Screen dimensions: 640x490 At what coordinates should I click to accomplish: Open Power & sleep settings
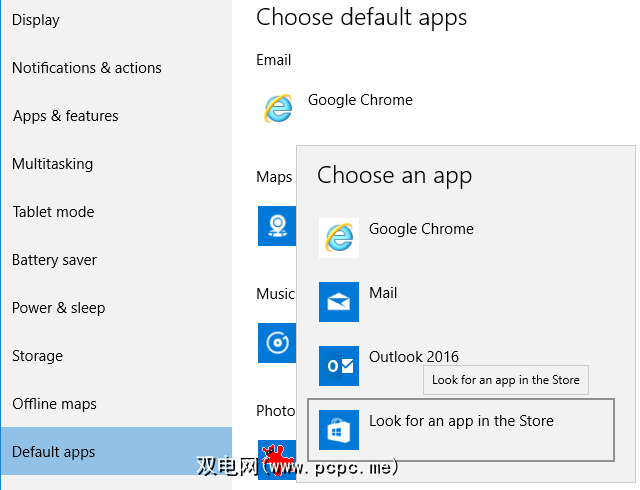click(59, 308)
